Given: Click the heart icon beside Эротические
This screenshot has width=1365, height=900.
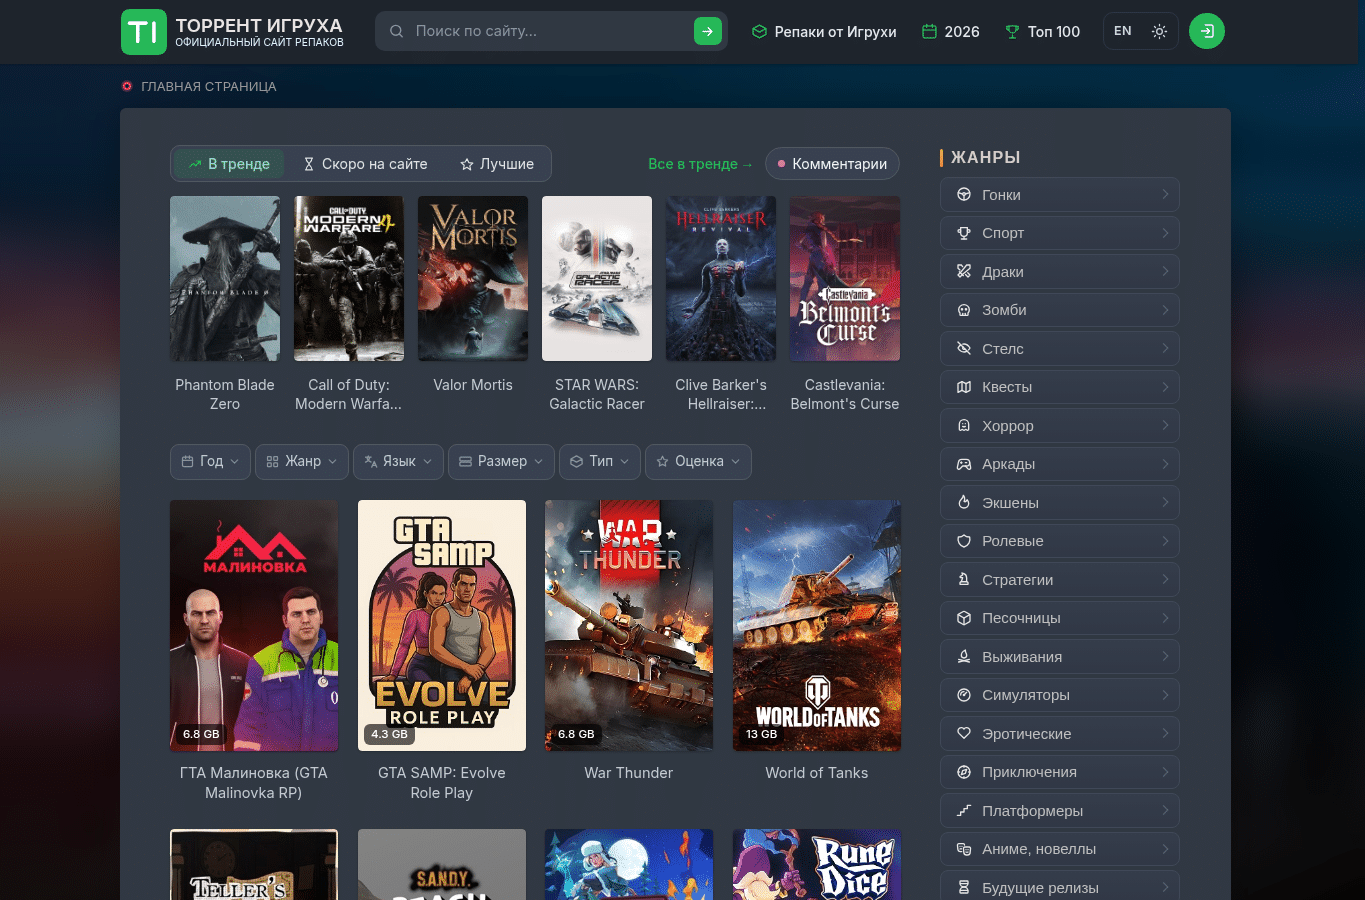Looking at the screenshot, I should pos(964,734).
